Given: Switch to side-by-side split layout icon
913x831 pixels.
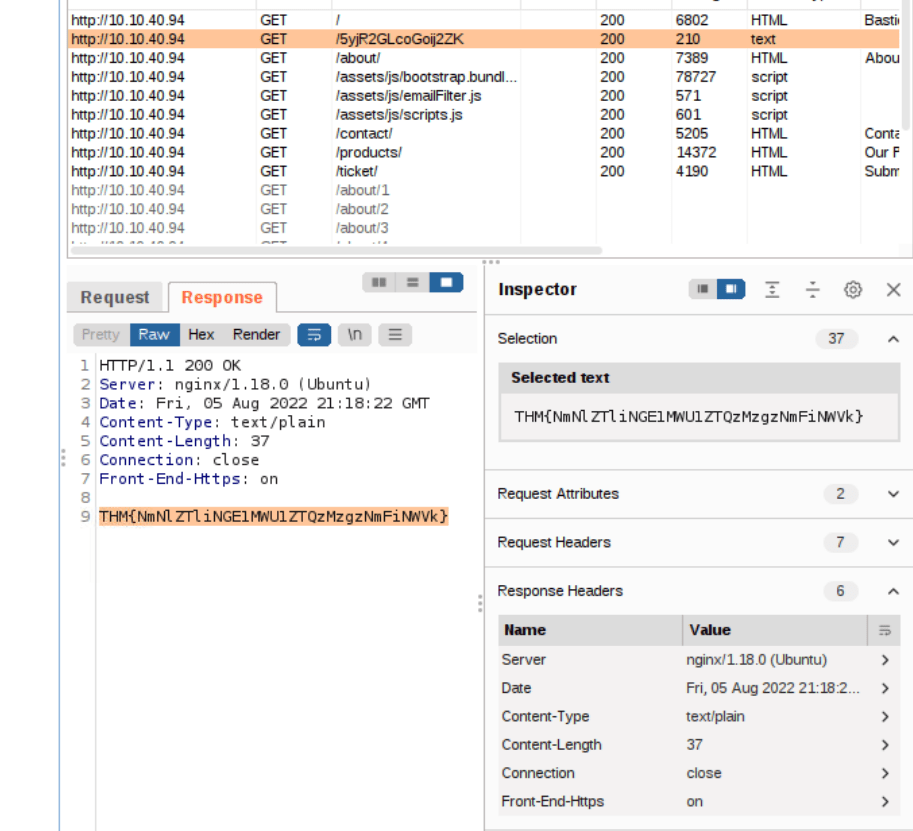Looking at the screenshot, I should [x=379, y=283].
